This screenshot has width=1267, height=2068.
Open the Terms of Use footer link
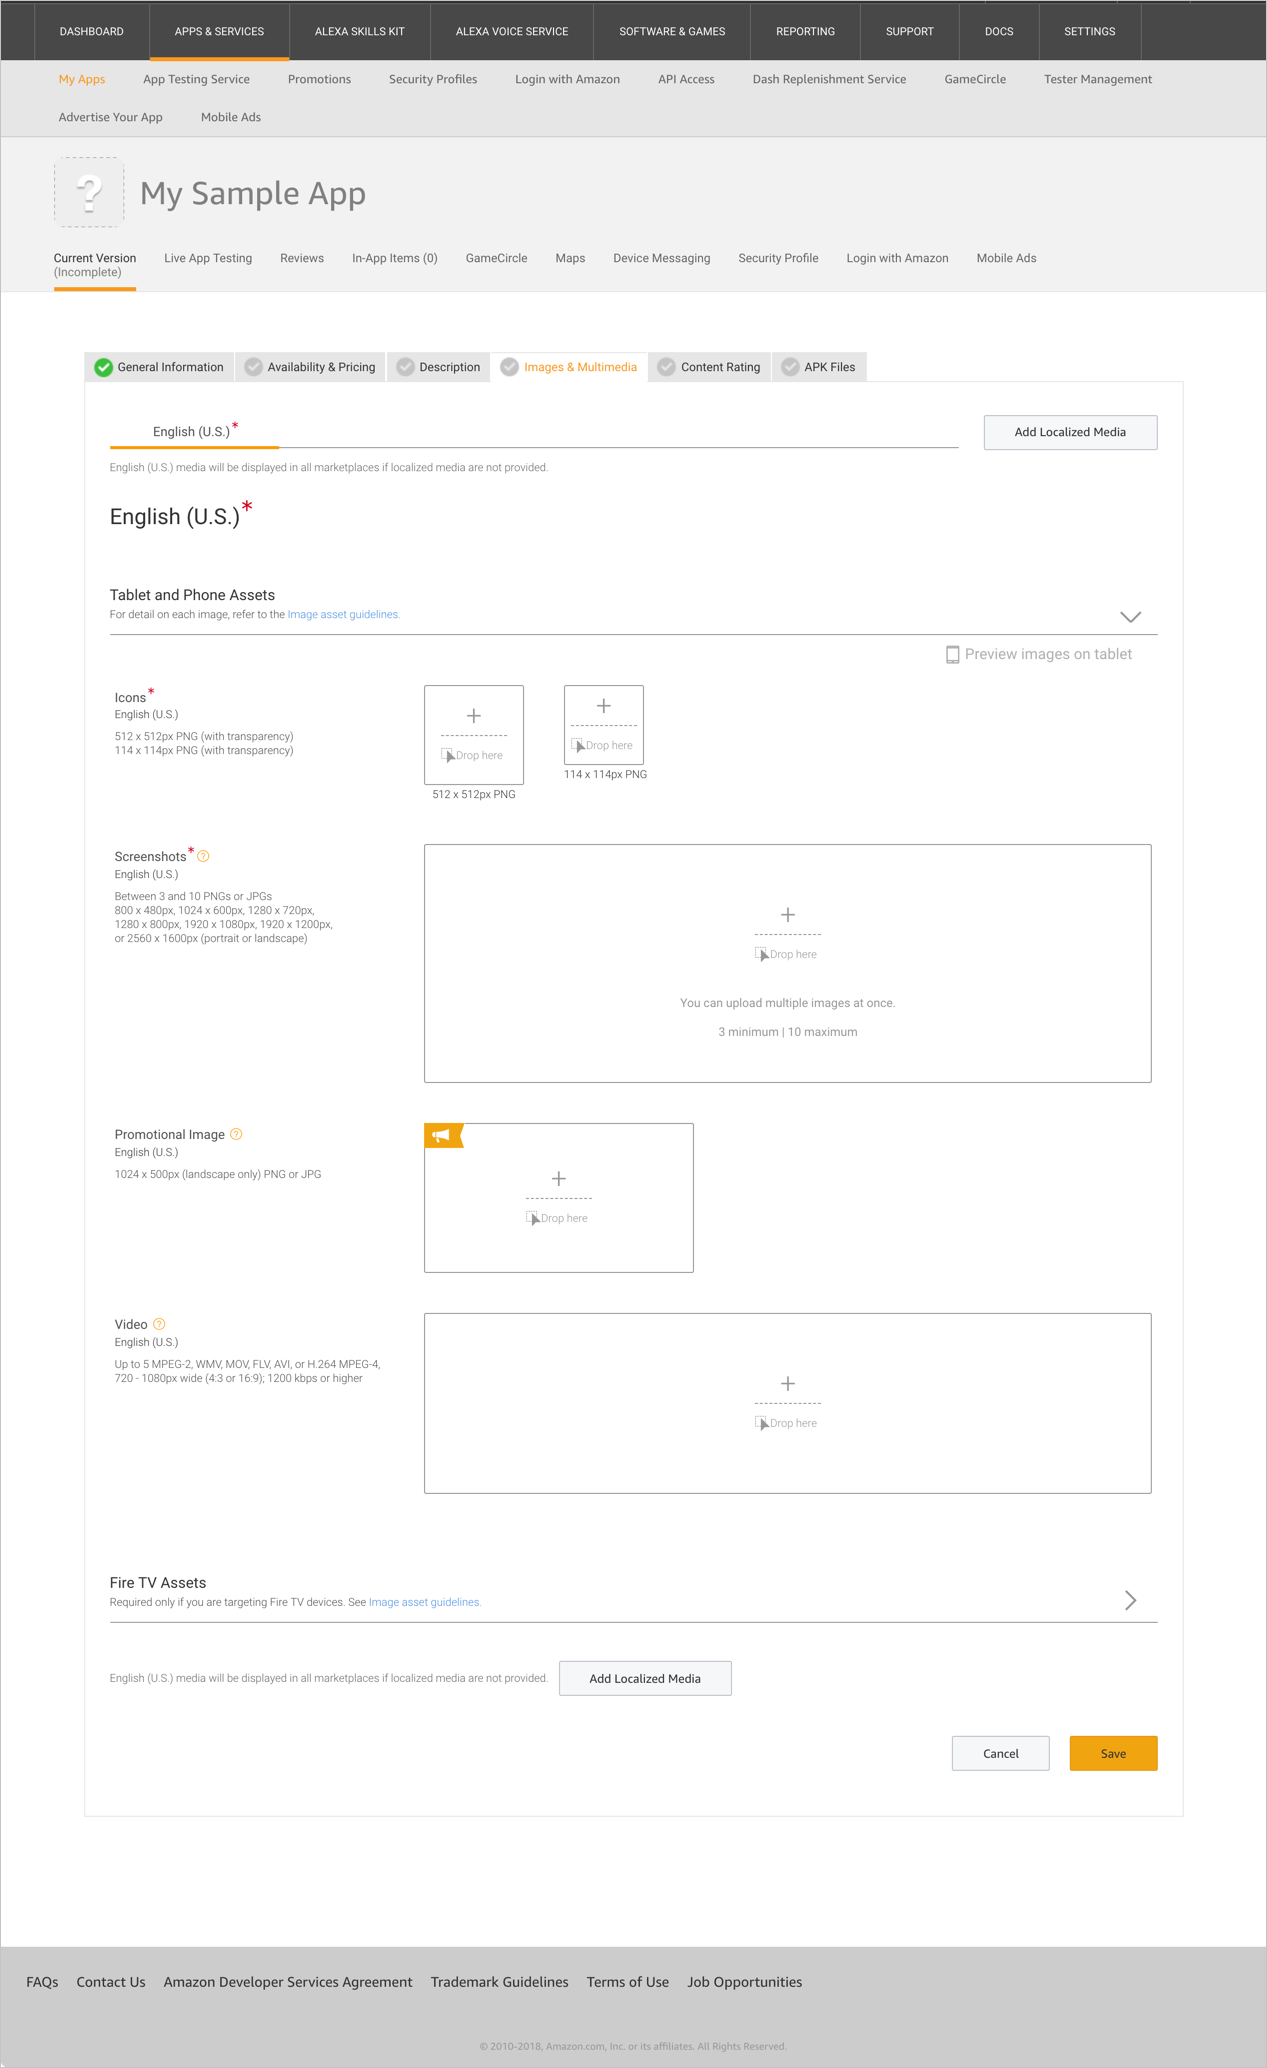click(x=628, y=1982)
